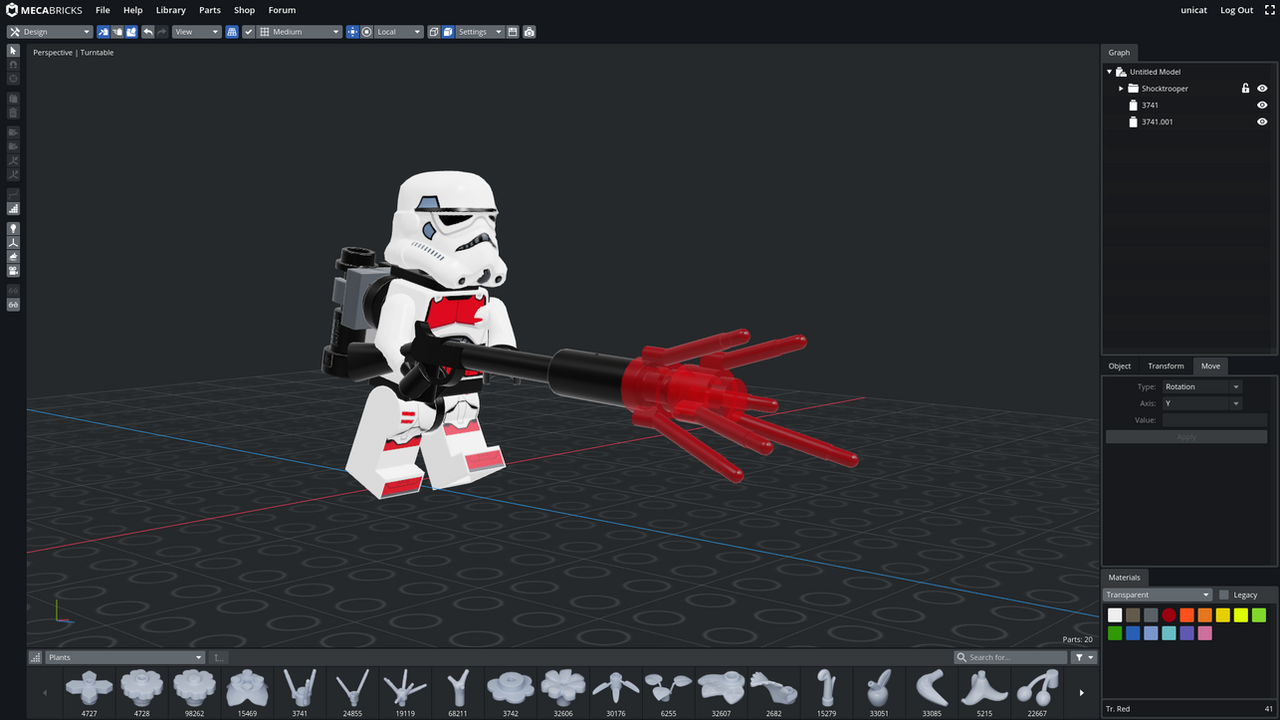
Task: Click the outlined cube icon before Settings
Action: pyautogui.click(x=434, y=32)
